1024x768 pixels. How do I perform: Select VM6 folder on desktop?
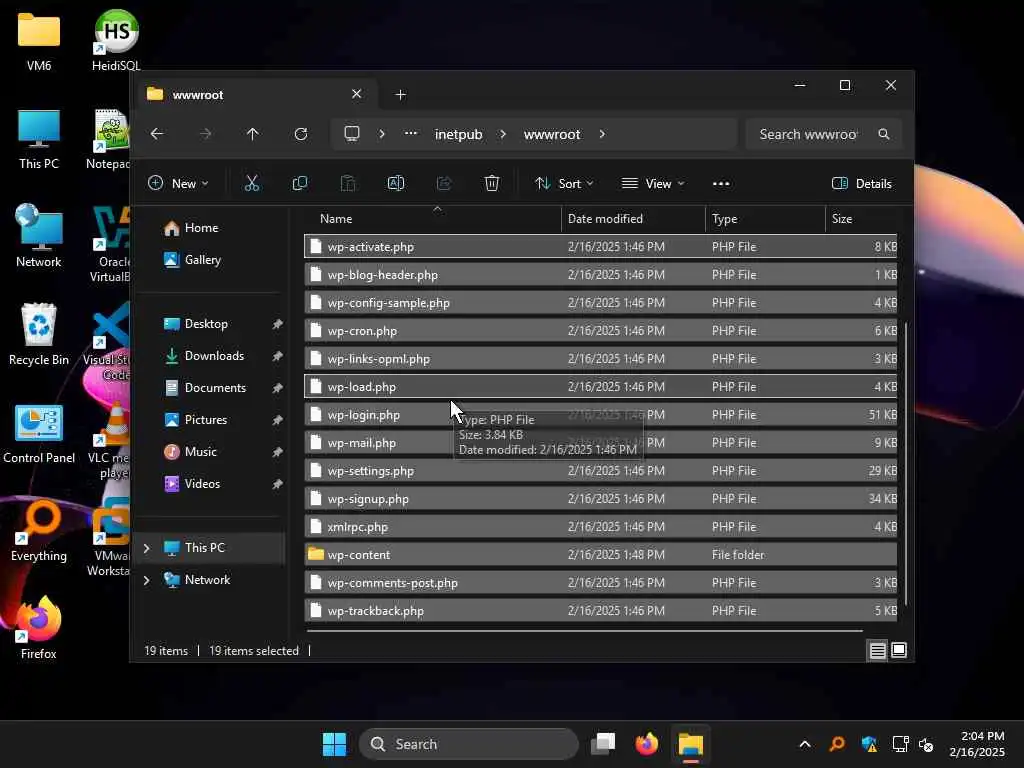click(39, 40)
